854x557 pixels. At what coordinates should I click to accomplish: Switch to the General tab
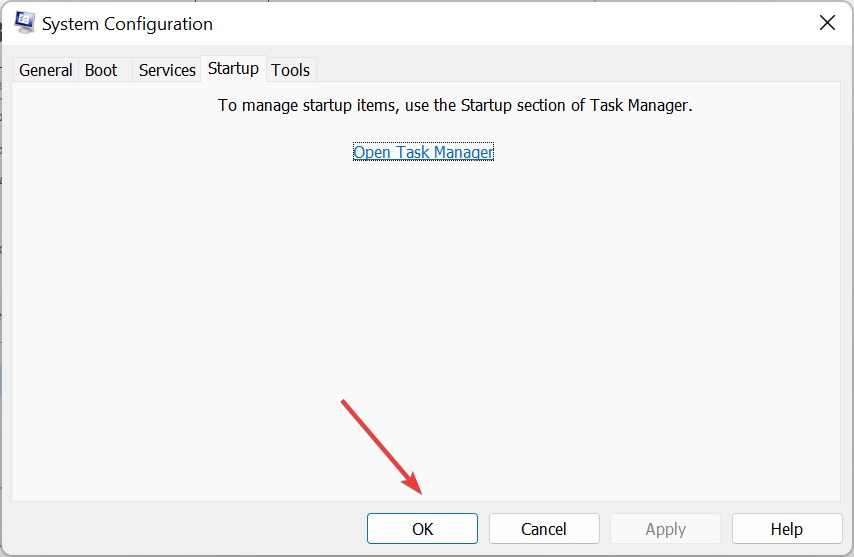tap(45, 70)
